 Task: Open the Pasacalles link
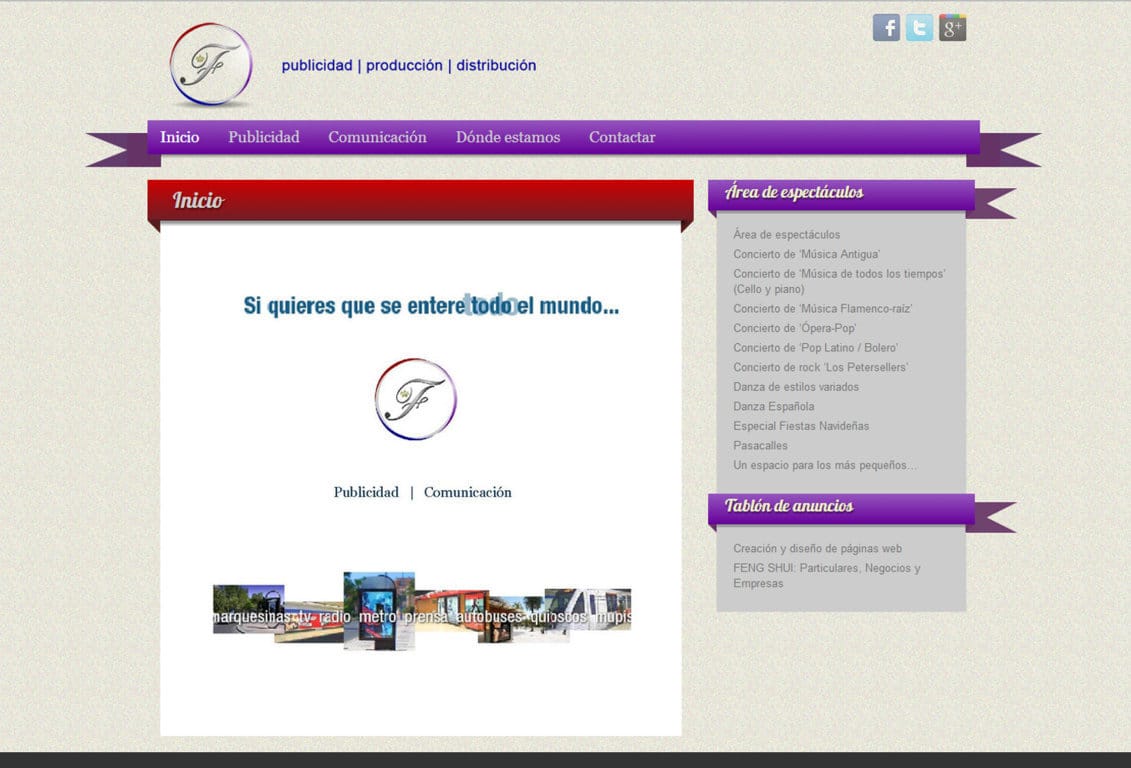tap(760, 445)
